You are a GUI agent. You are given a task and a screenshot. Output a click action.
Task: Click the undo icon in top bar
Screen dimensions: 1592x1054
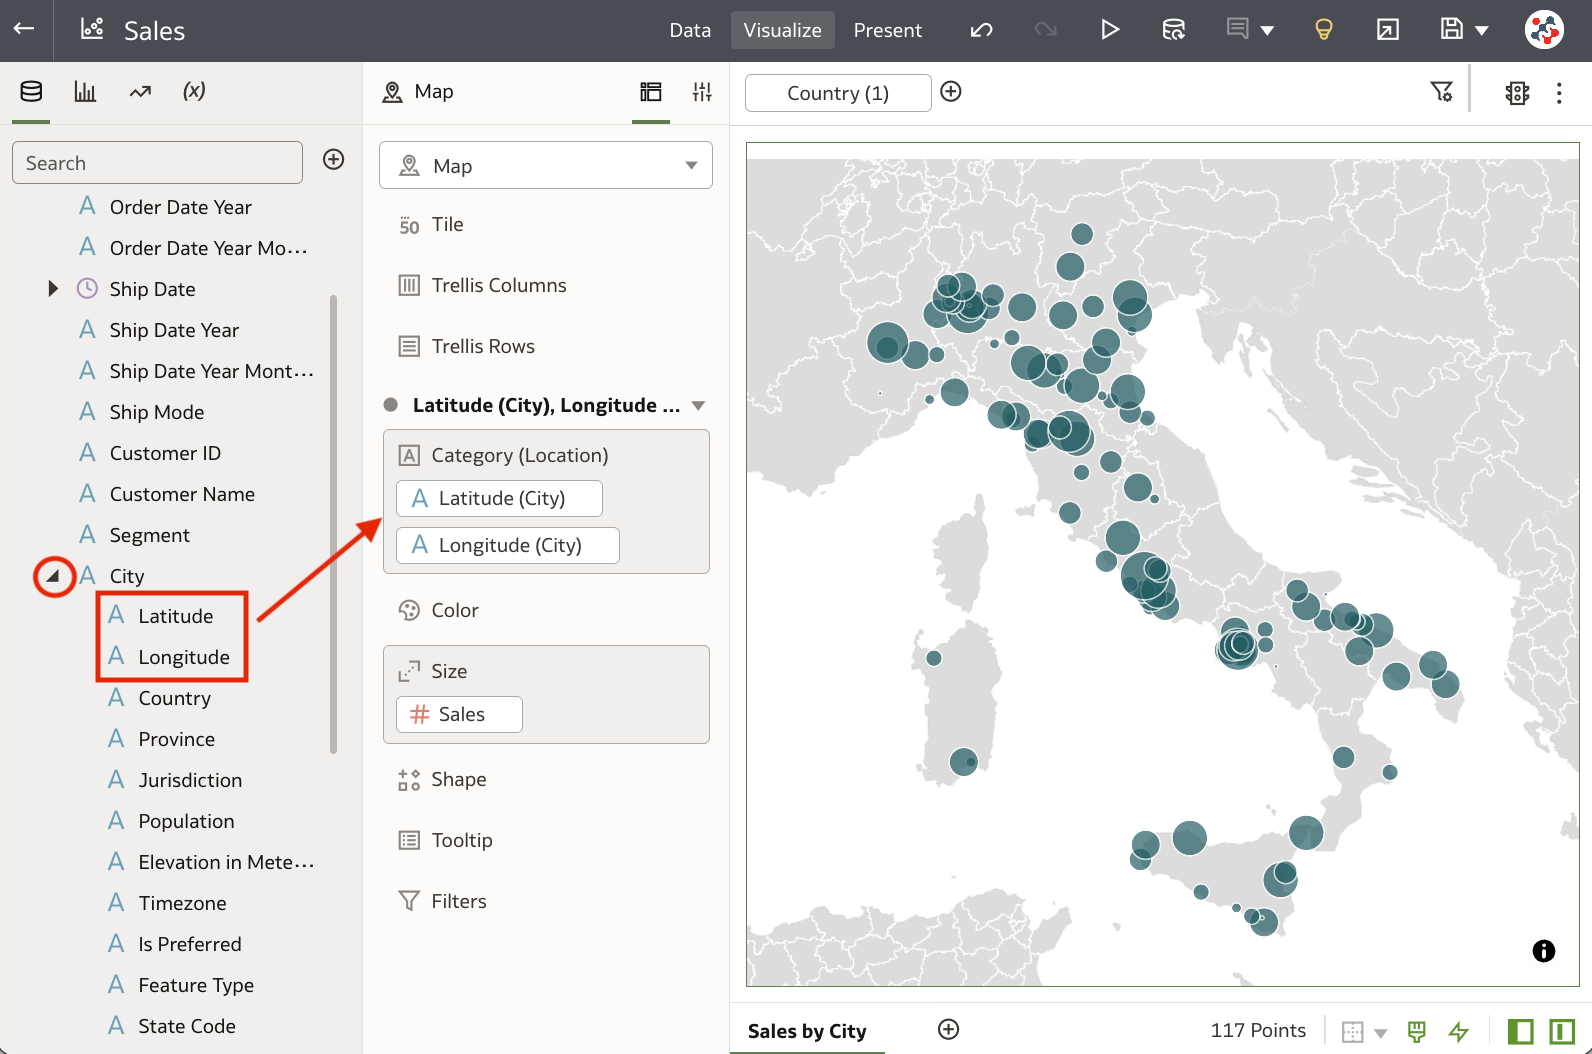click(x=981, y=30)
